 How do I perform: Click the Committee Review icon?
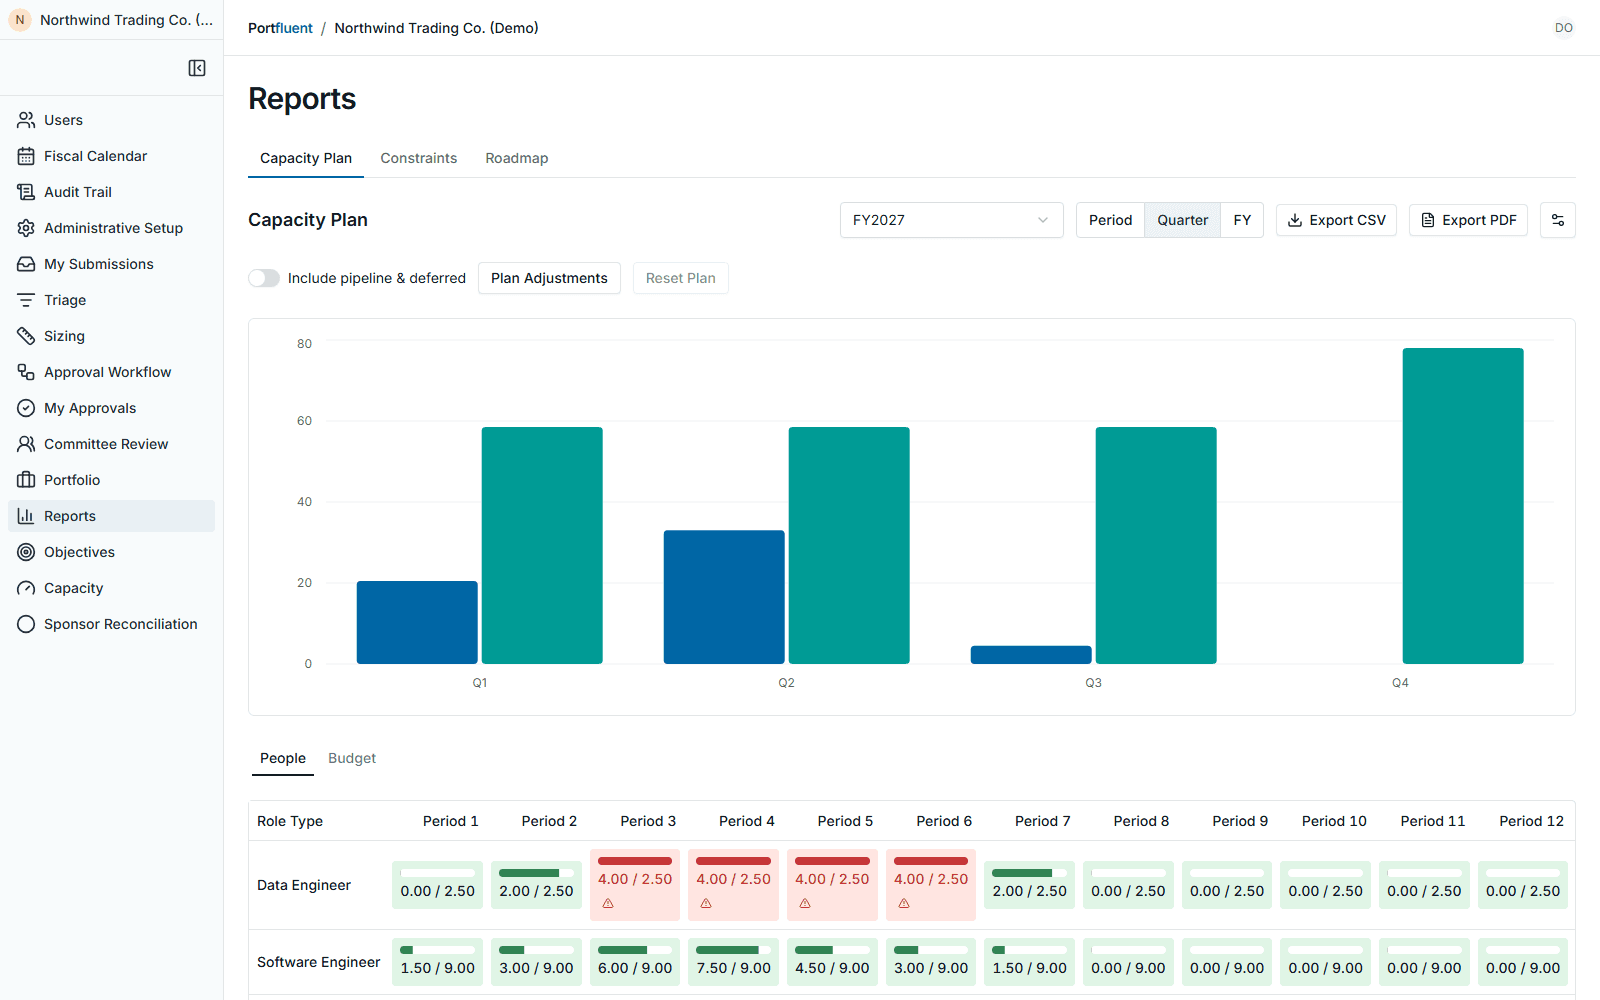tap(26, 444)
